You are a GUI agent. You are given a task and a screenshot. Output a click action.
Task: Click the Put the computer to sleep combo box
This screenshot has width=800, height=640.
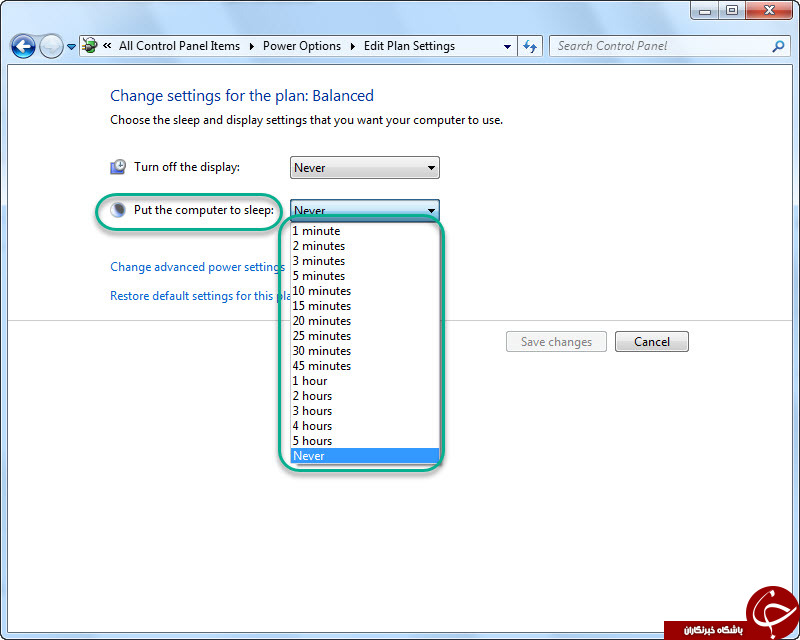[364, 210]
